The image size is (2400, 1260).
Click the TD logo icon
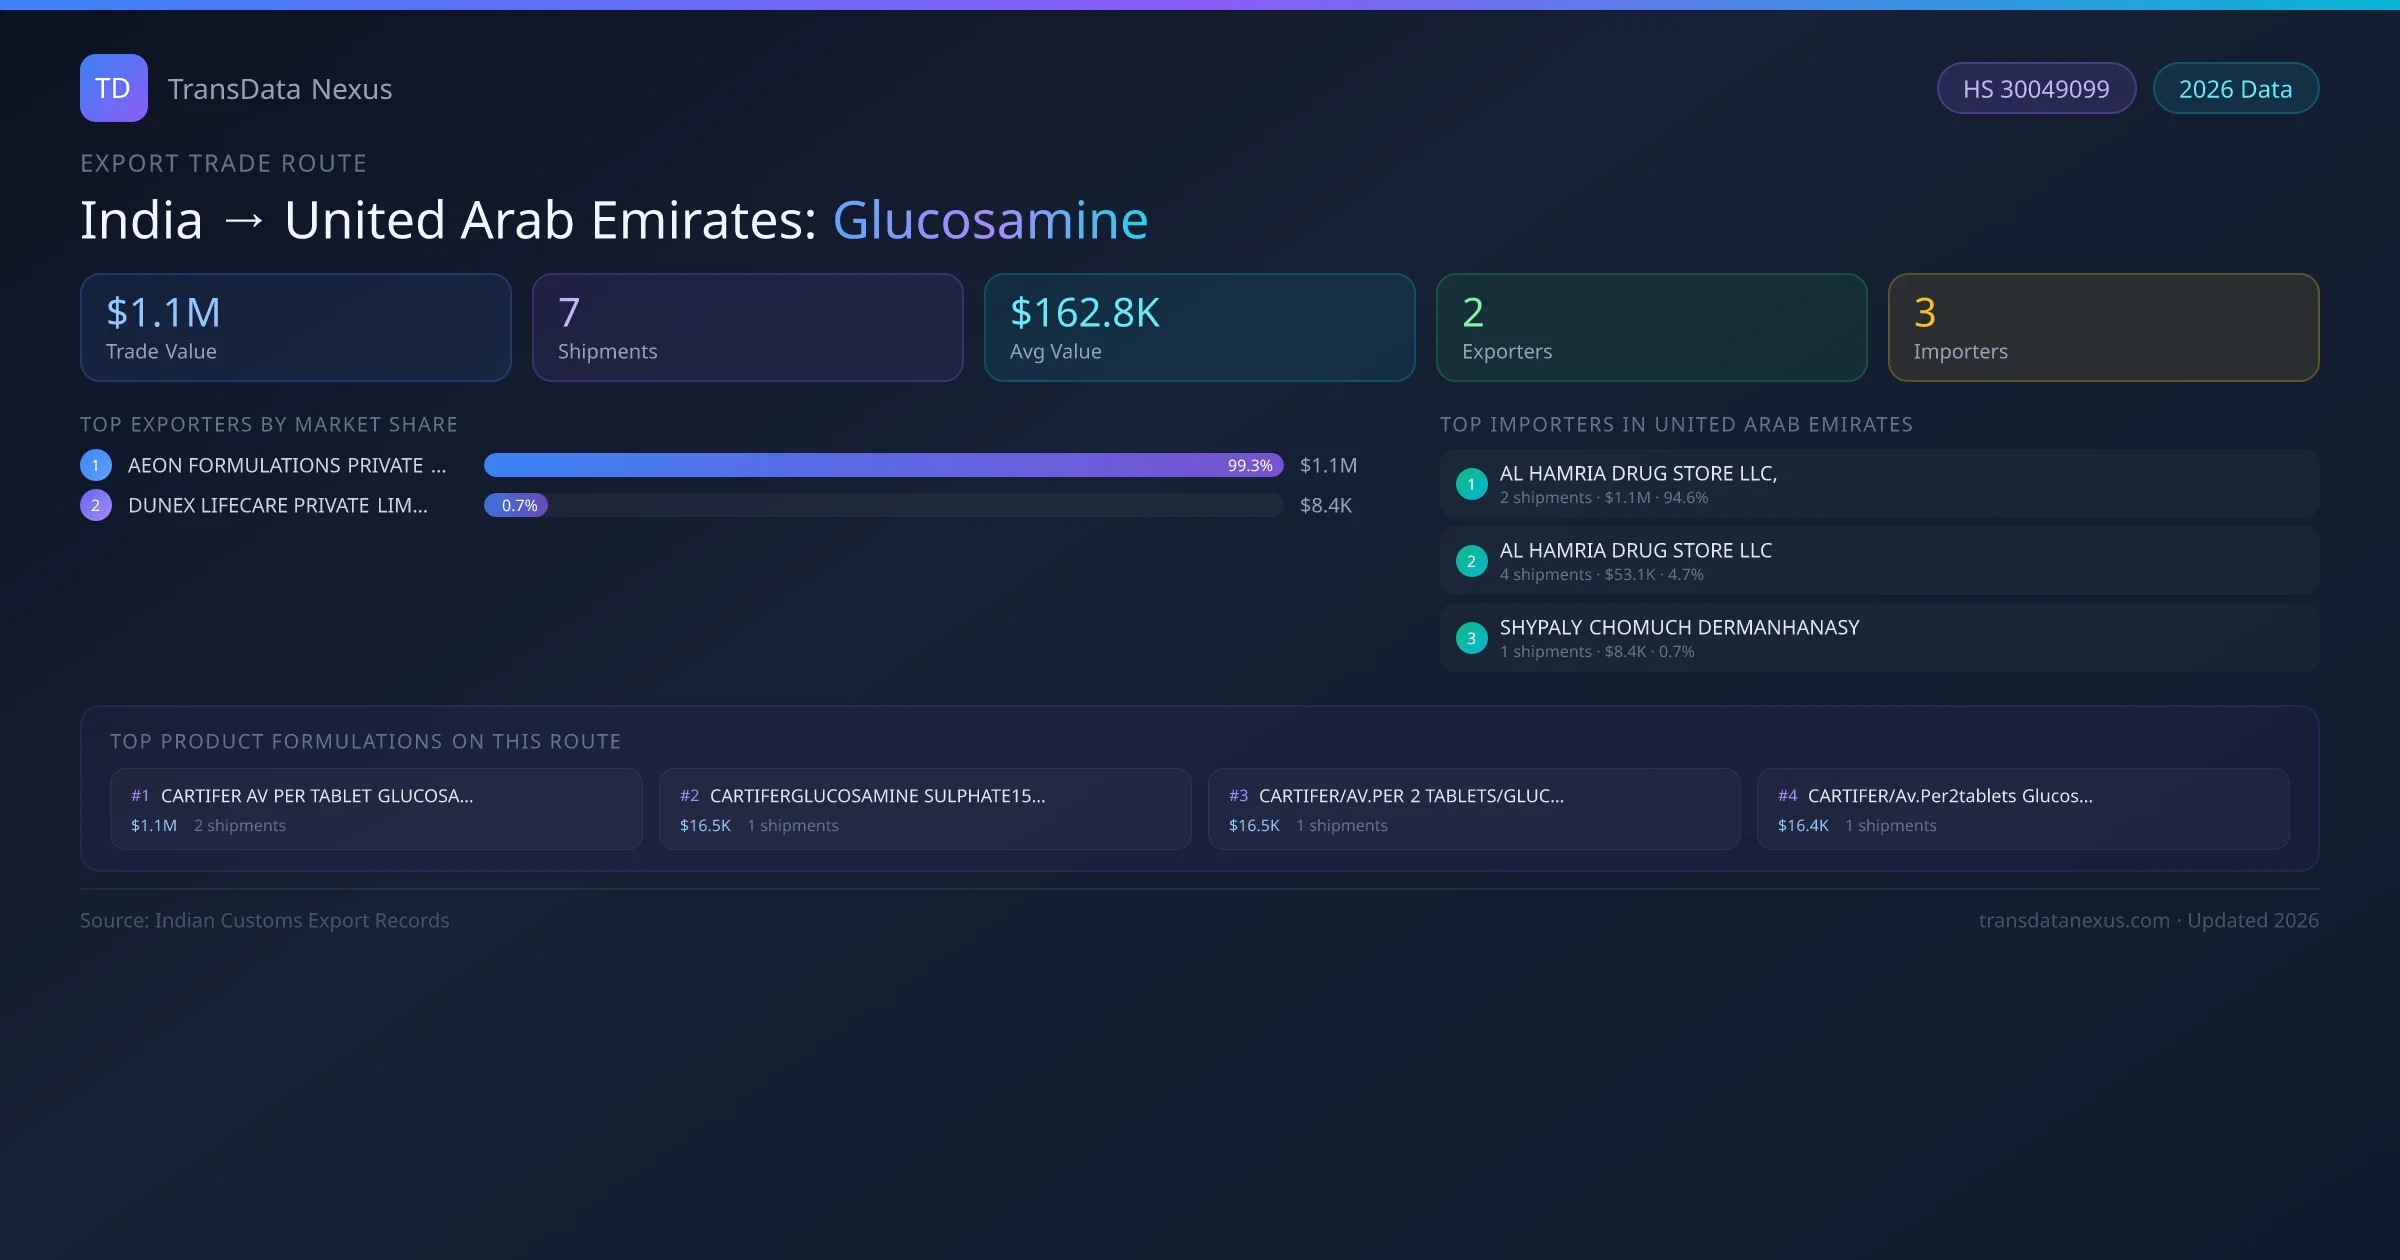click(113, 88)
